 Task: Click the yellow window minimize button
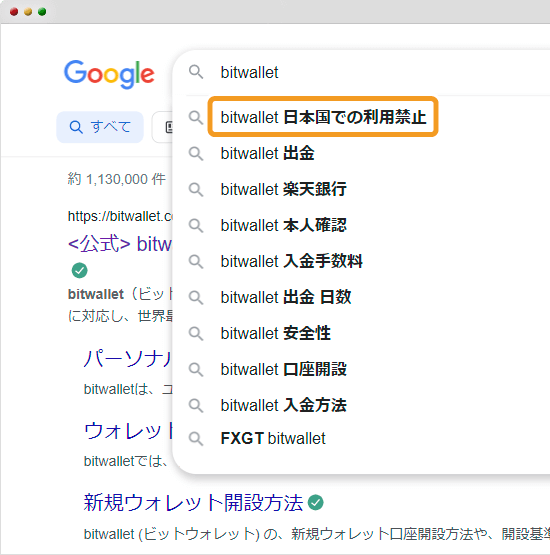(x=28, y=12)
